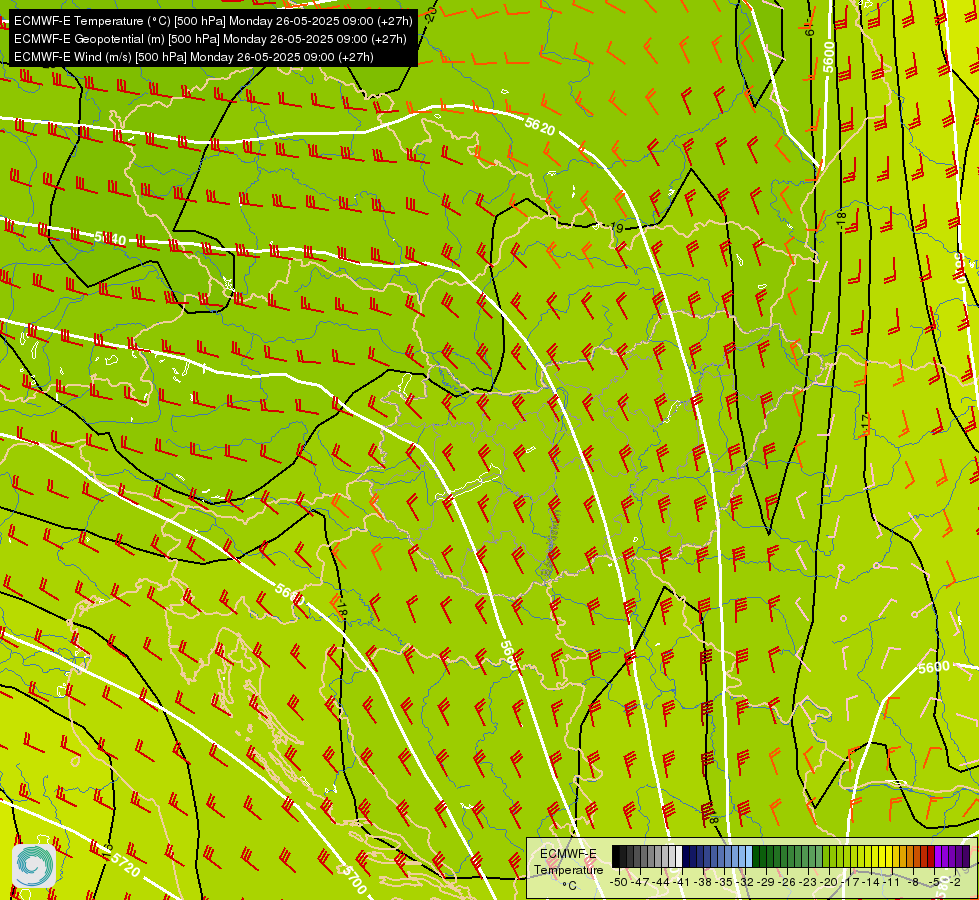The image size is (979, 900).
Task: Click the -47 value in the temperature legend
Action: 640,882
